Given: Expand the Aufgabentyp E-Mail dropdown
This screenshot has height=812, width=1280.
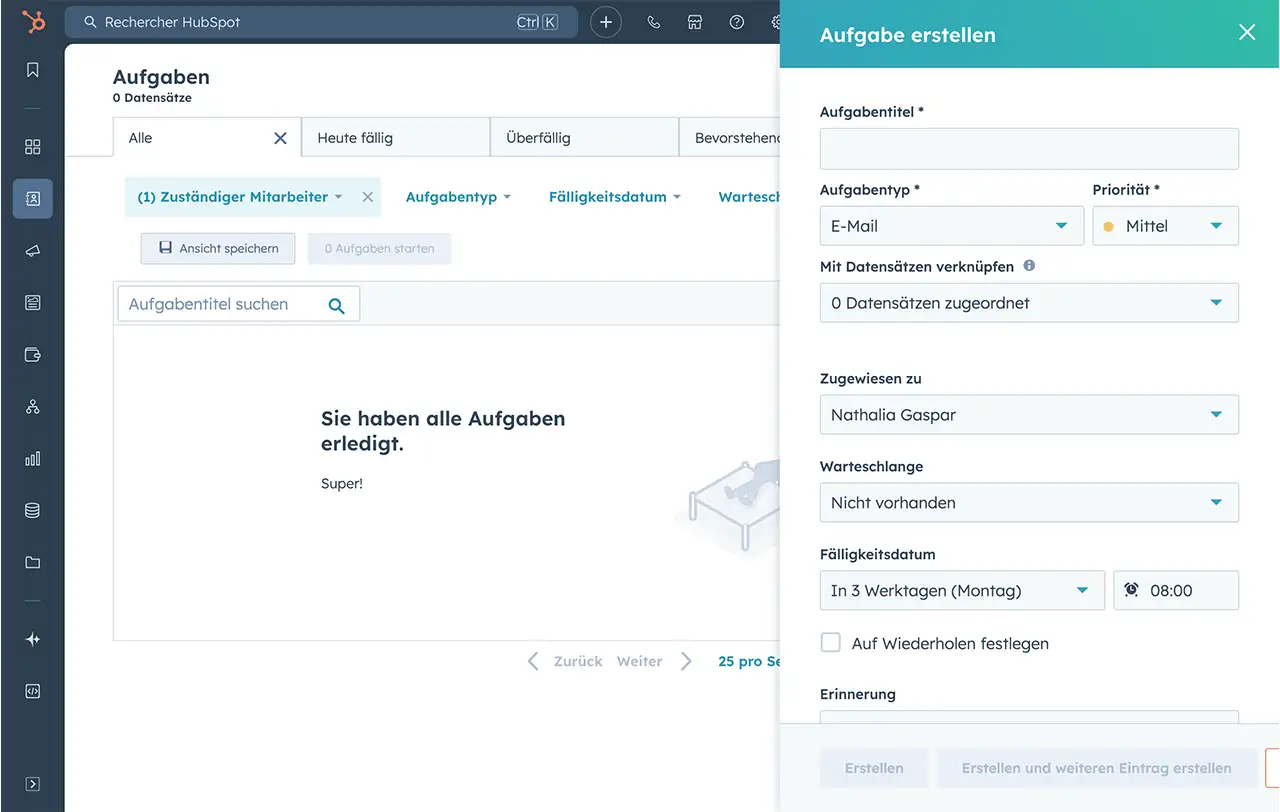Looking at the screenshot, I should pyautogui.click(x=950, y=226).
